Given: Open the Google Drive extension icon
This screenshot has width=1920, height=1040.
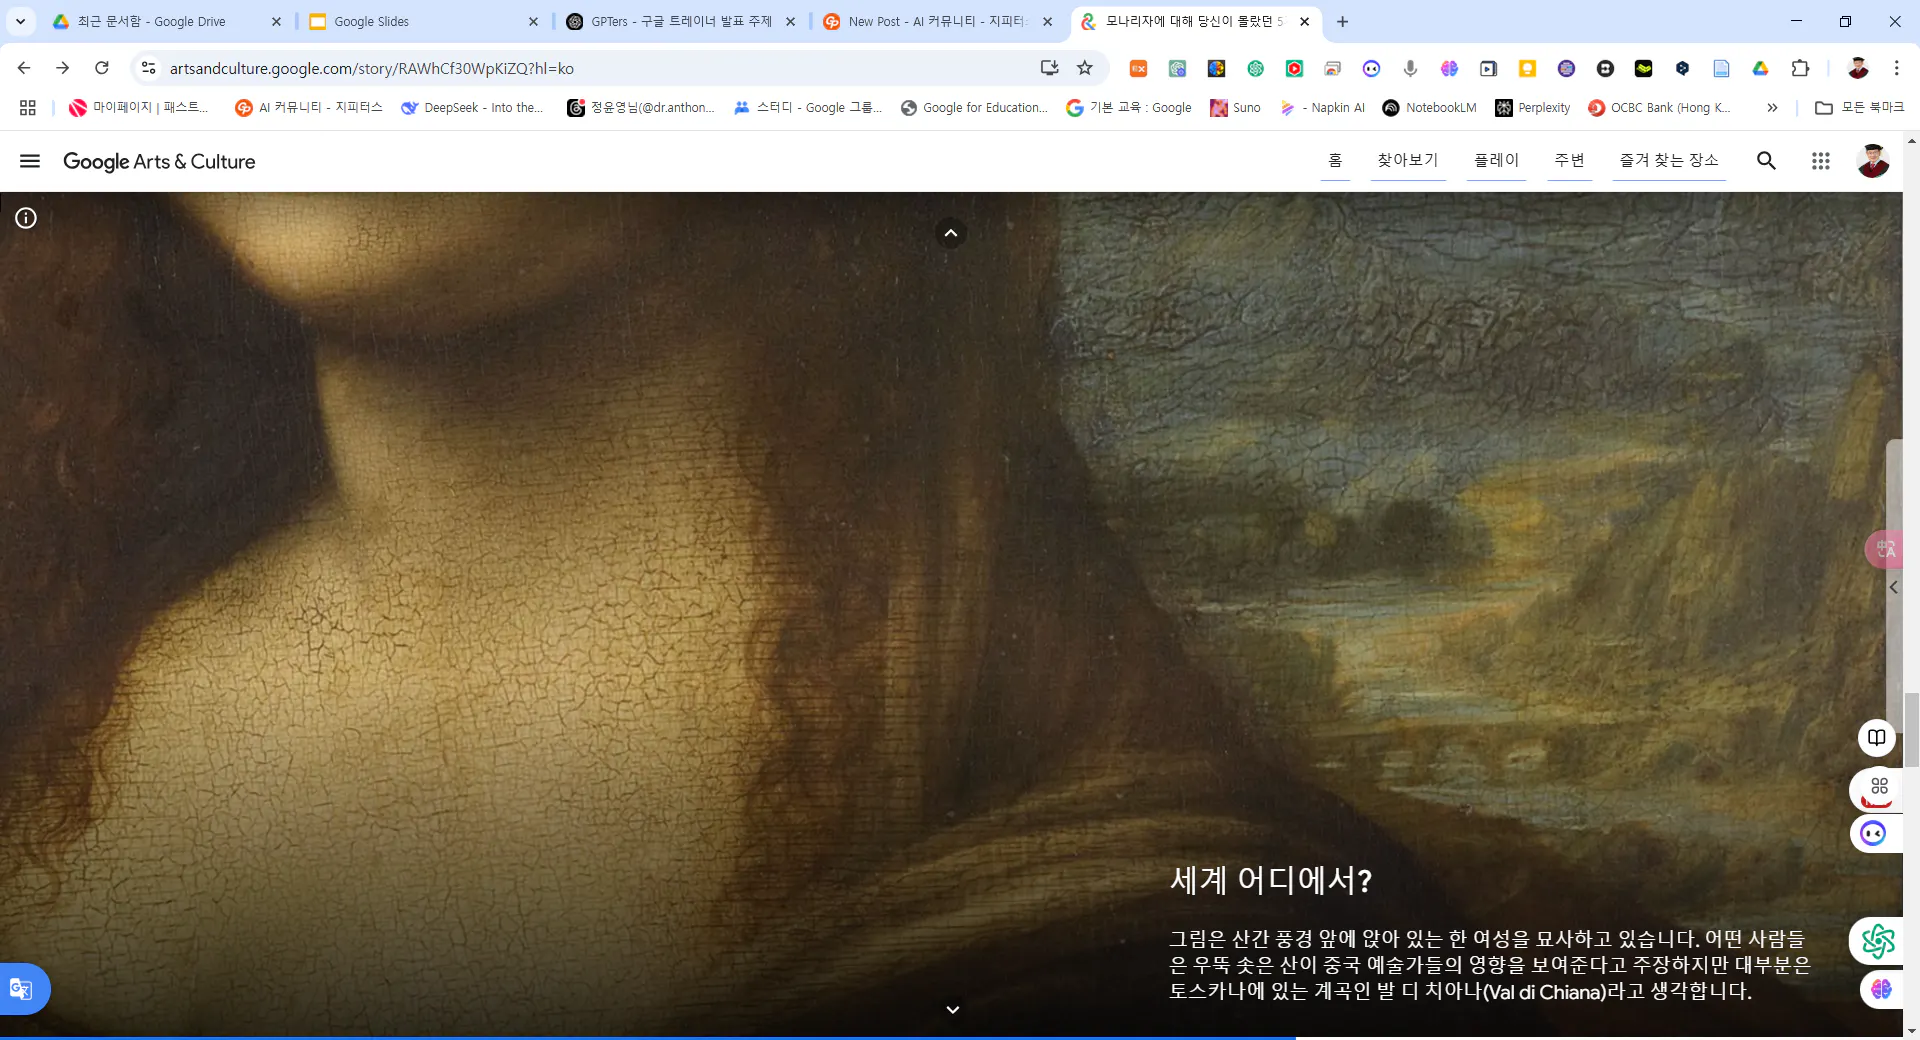Looking at the screenshot, I should (x=1760, y=68).
